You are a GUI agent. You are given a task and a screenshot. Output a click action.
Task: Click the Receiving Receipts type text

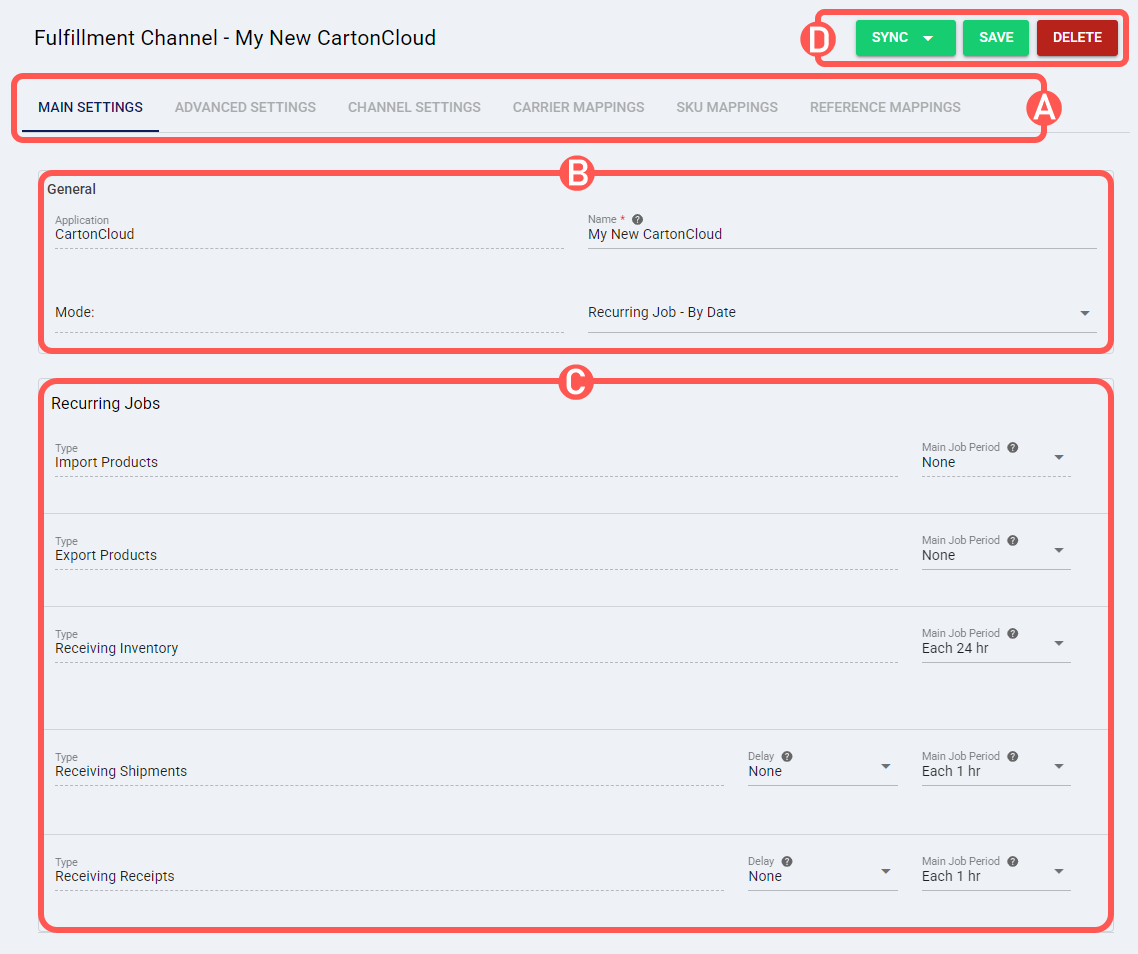coord(115,876)
